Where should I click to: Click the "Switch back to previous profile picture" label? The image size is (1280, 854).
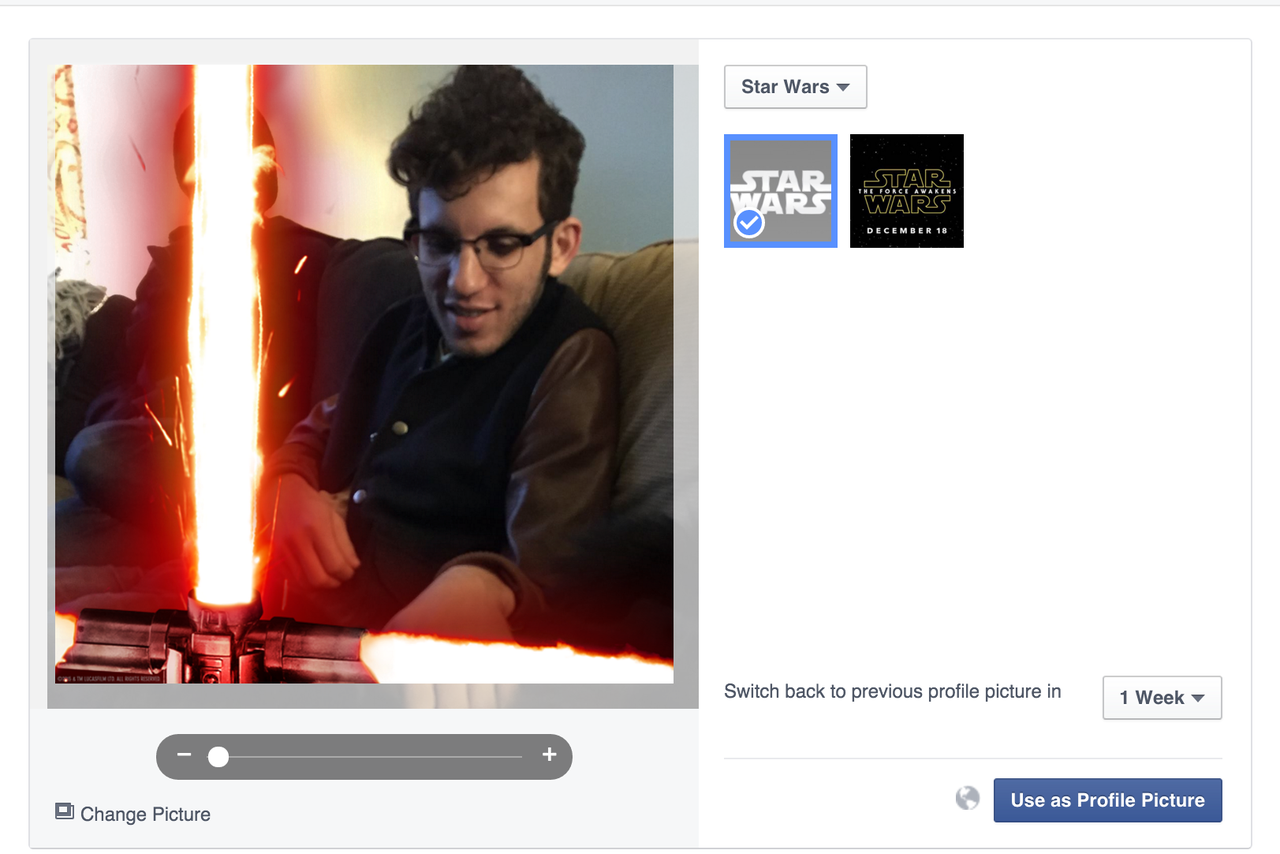(892, 692)
